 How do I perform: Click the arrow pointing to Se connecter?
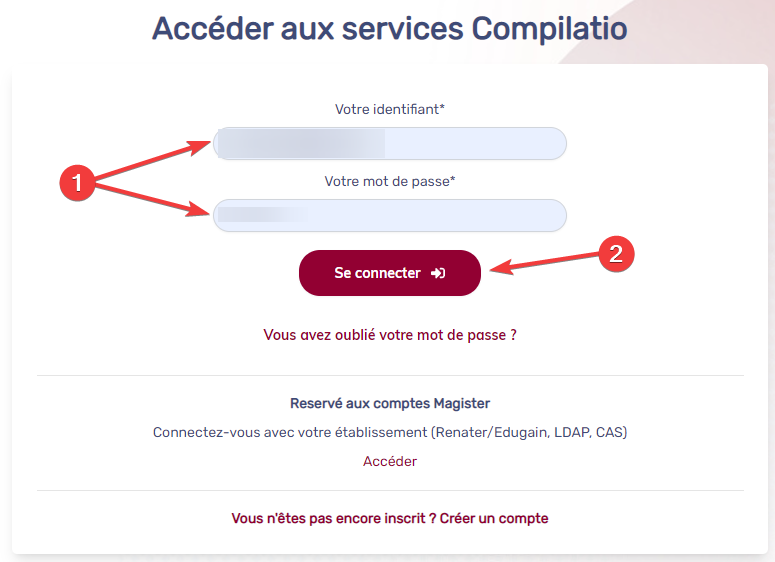tap(545, 262)
